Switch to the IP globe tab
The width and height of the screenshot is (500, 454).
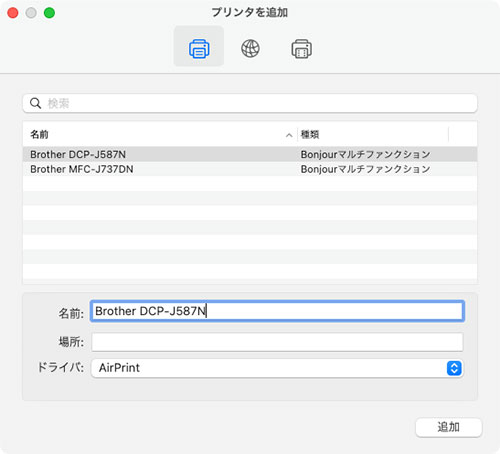pyautogui.click(x=250, y=49)
